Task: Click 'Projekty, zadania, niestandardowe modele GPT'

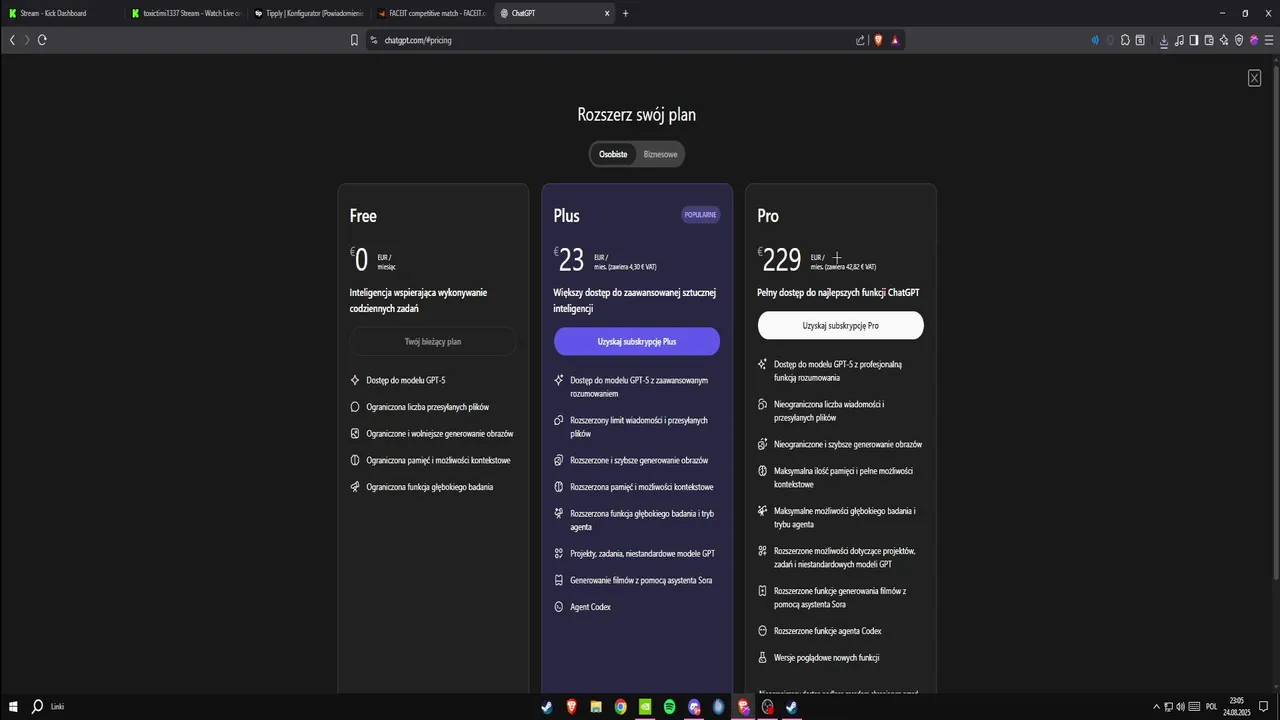Action: (x=643, y=553)
